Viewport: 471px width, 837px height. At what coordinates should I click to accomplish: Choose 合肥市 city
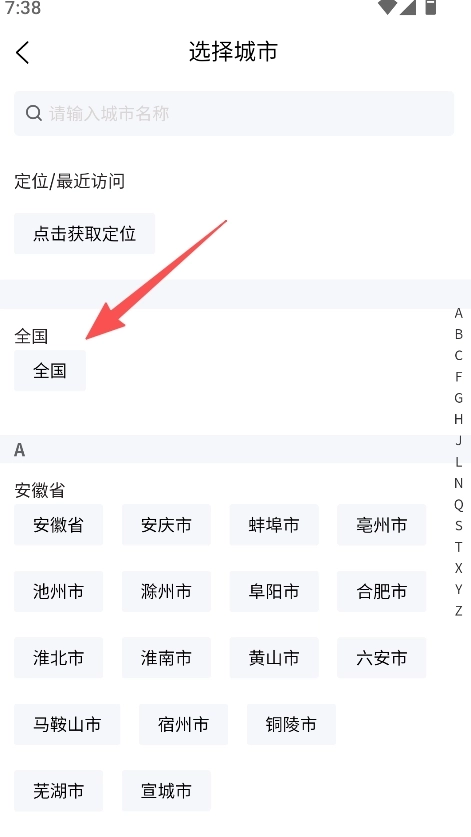(381, 591)
